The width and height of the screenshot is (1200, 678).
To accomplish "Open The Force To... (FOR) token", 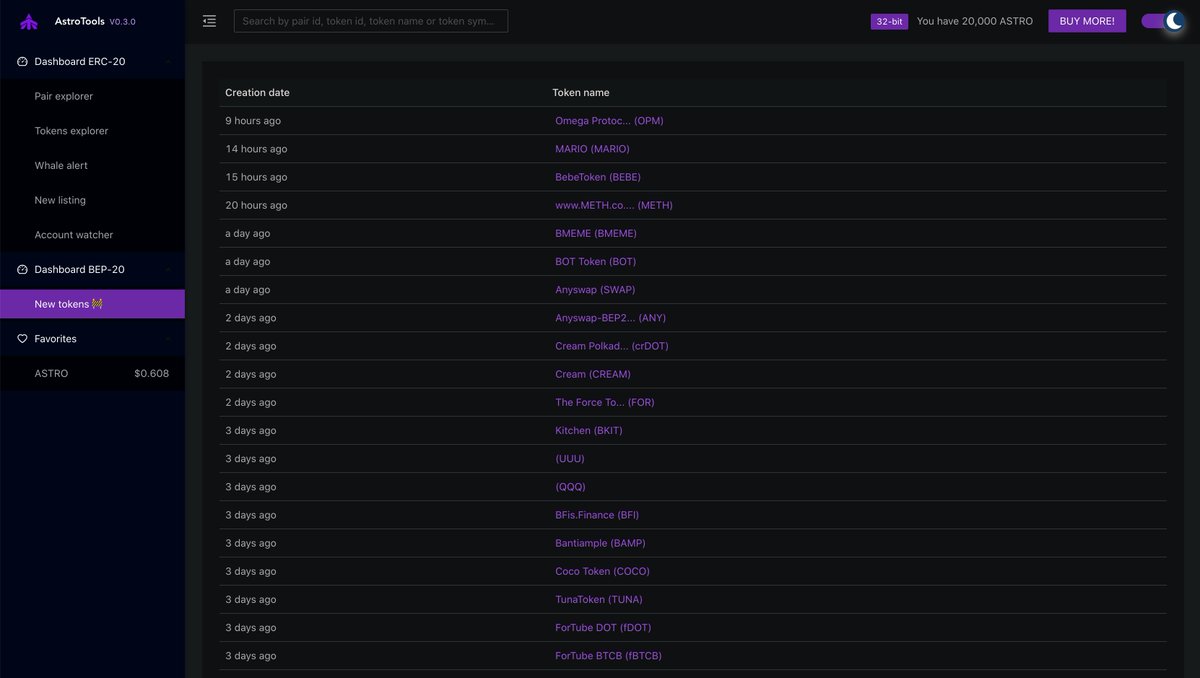I will click(605, 402).
